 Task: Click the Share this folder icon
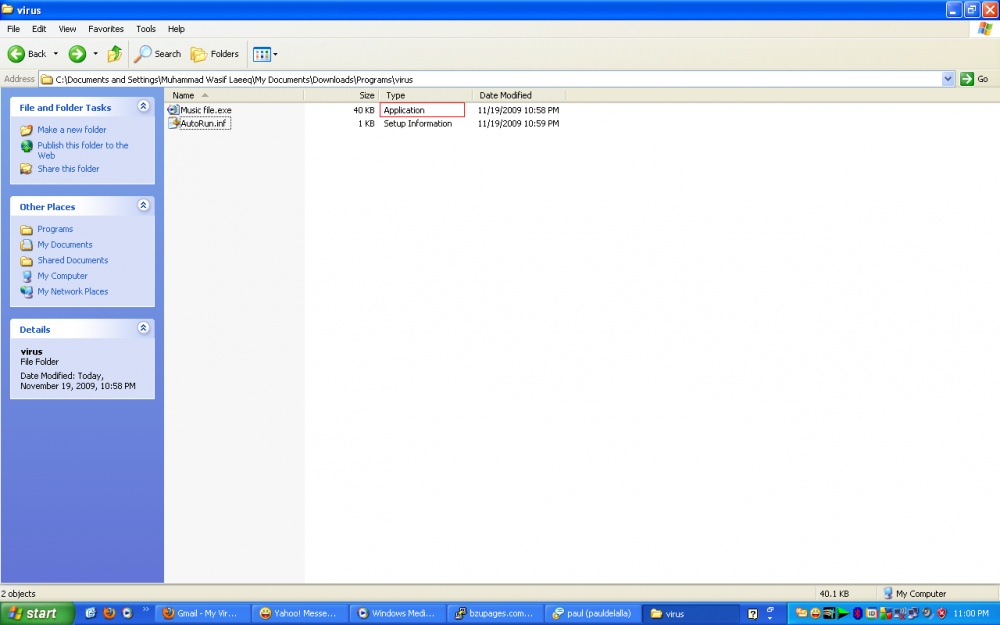(26, 169)
